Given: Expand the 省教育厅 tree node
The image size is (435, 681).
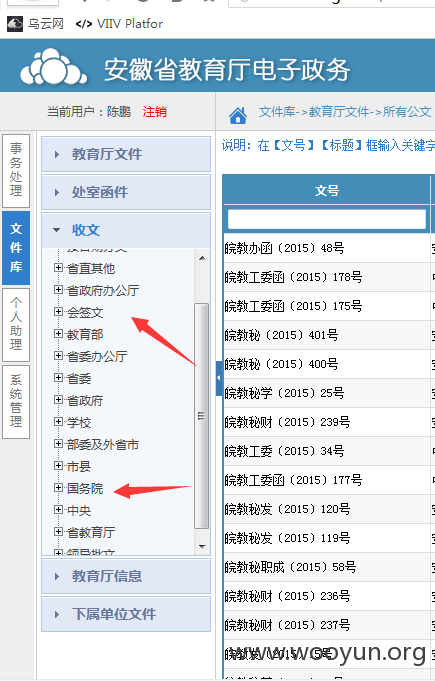Looking at the screenshot, I should (x=58, y=532).
